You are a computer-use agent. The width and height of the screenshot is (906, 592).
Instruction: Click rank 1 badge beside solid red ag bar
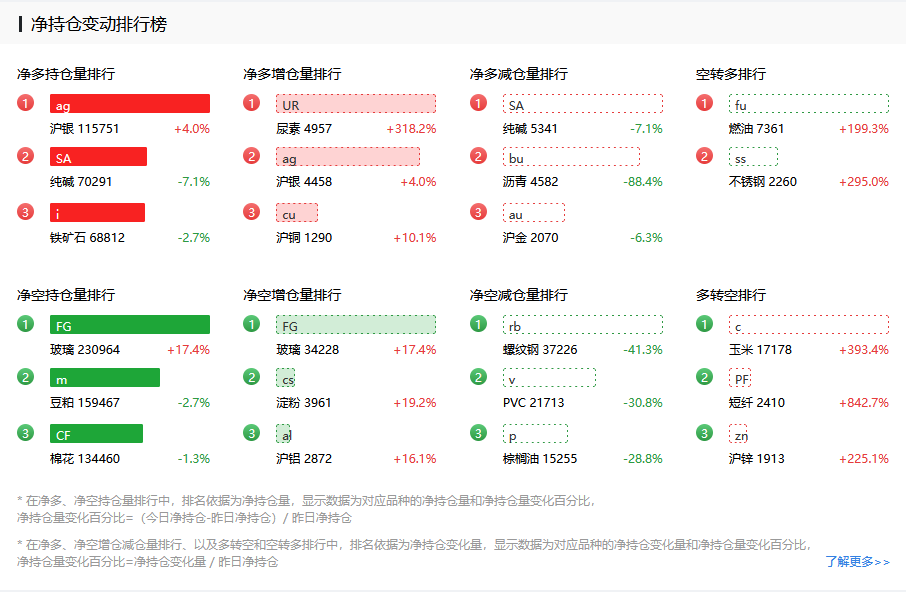point(26,103)
